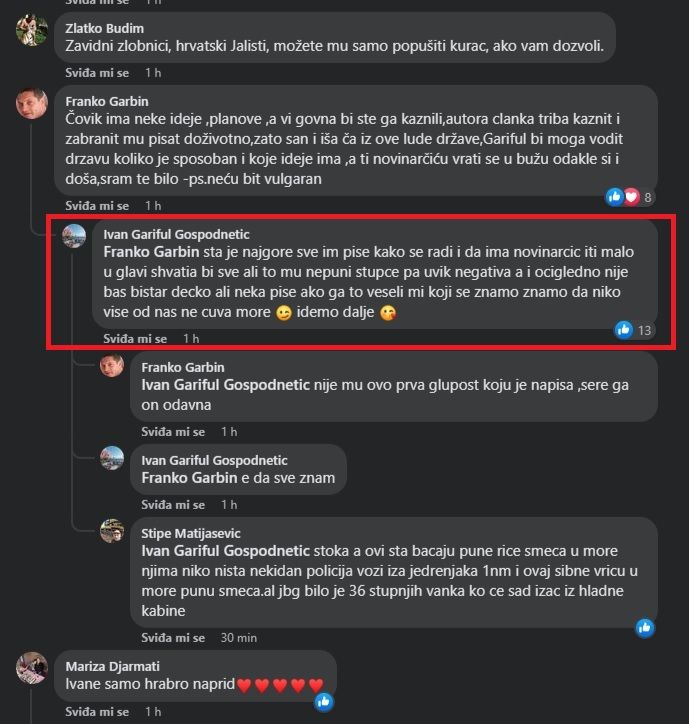Click Franko Garbin's avatar on top-level comment

click(32, 103)
